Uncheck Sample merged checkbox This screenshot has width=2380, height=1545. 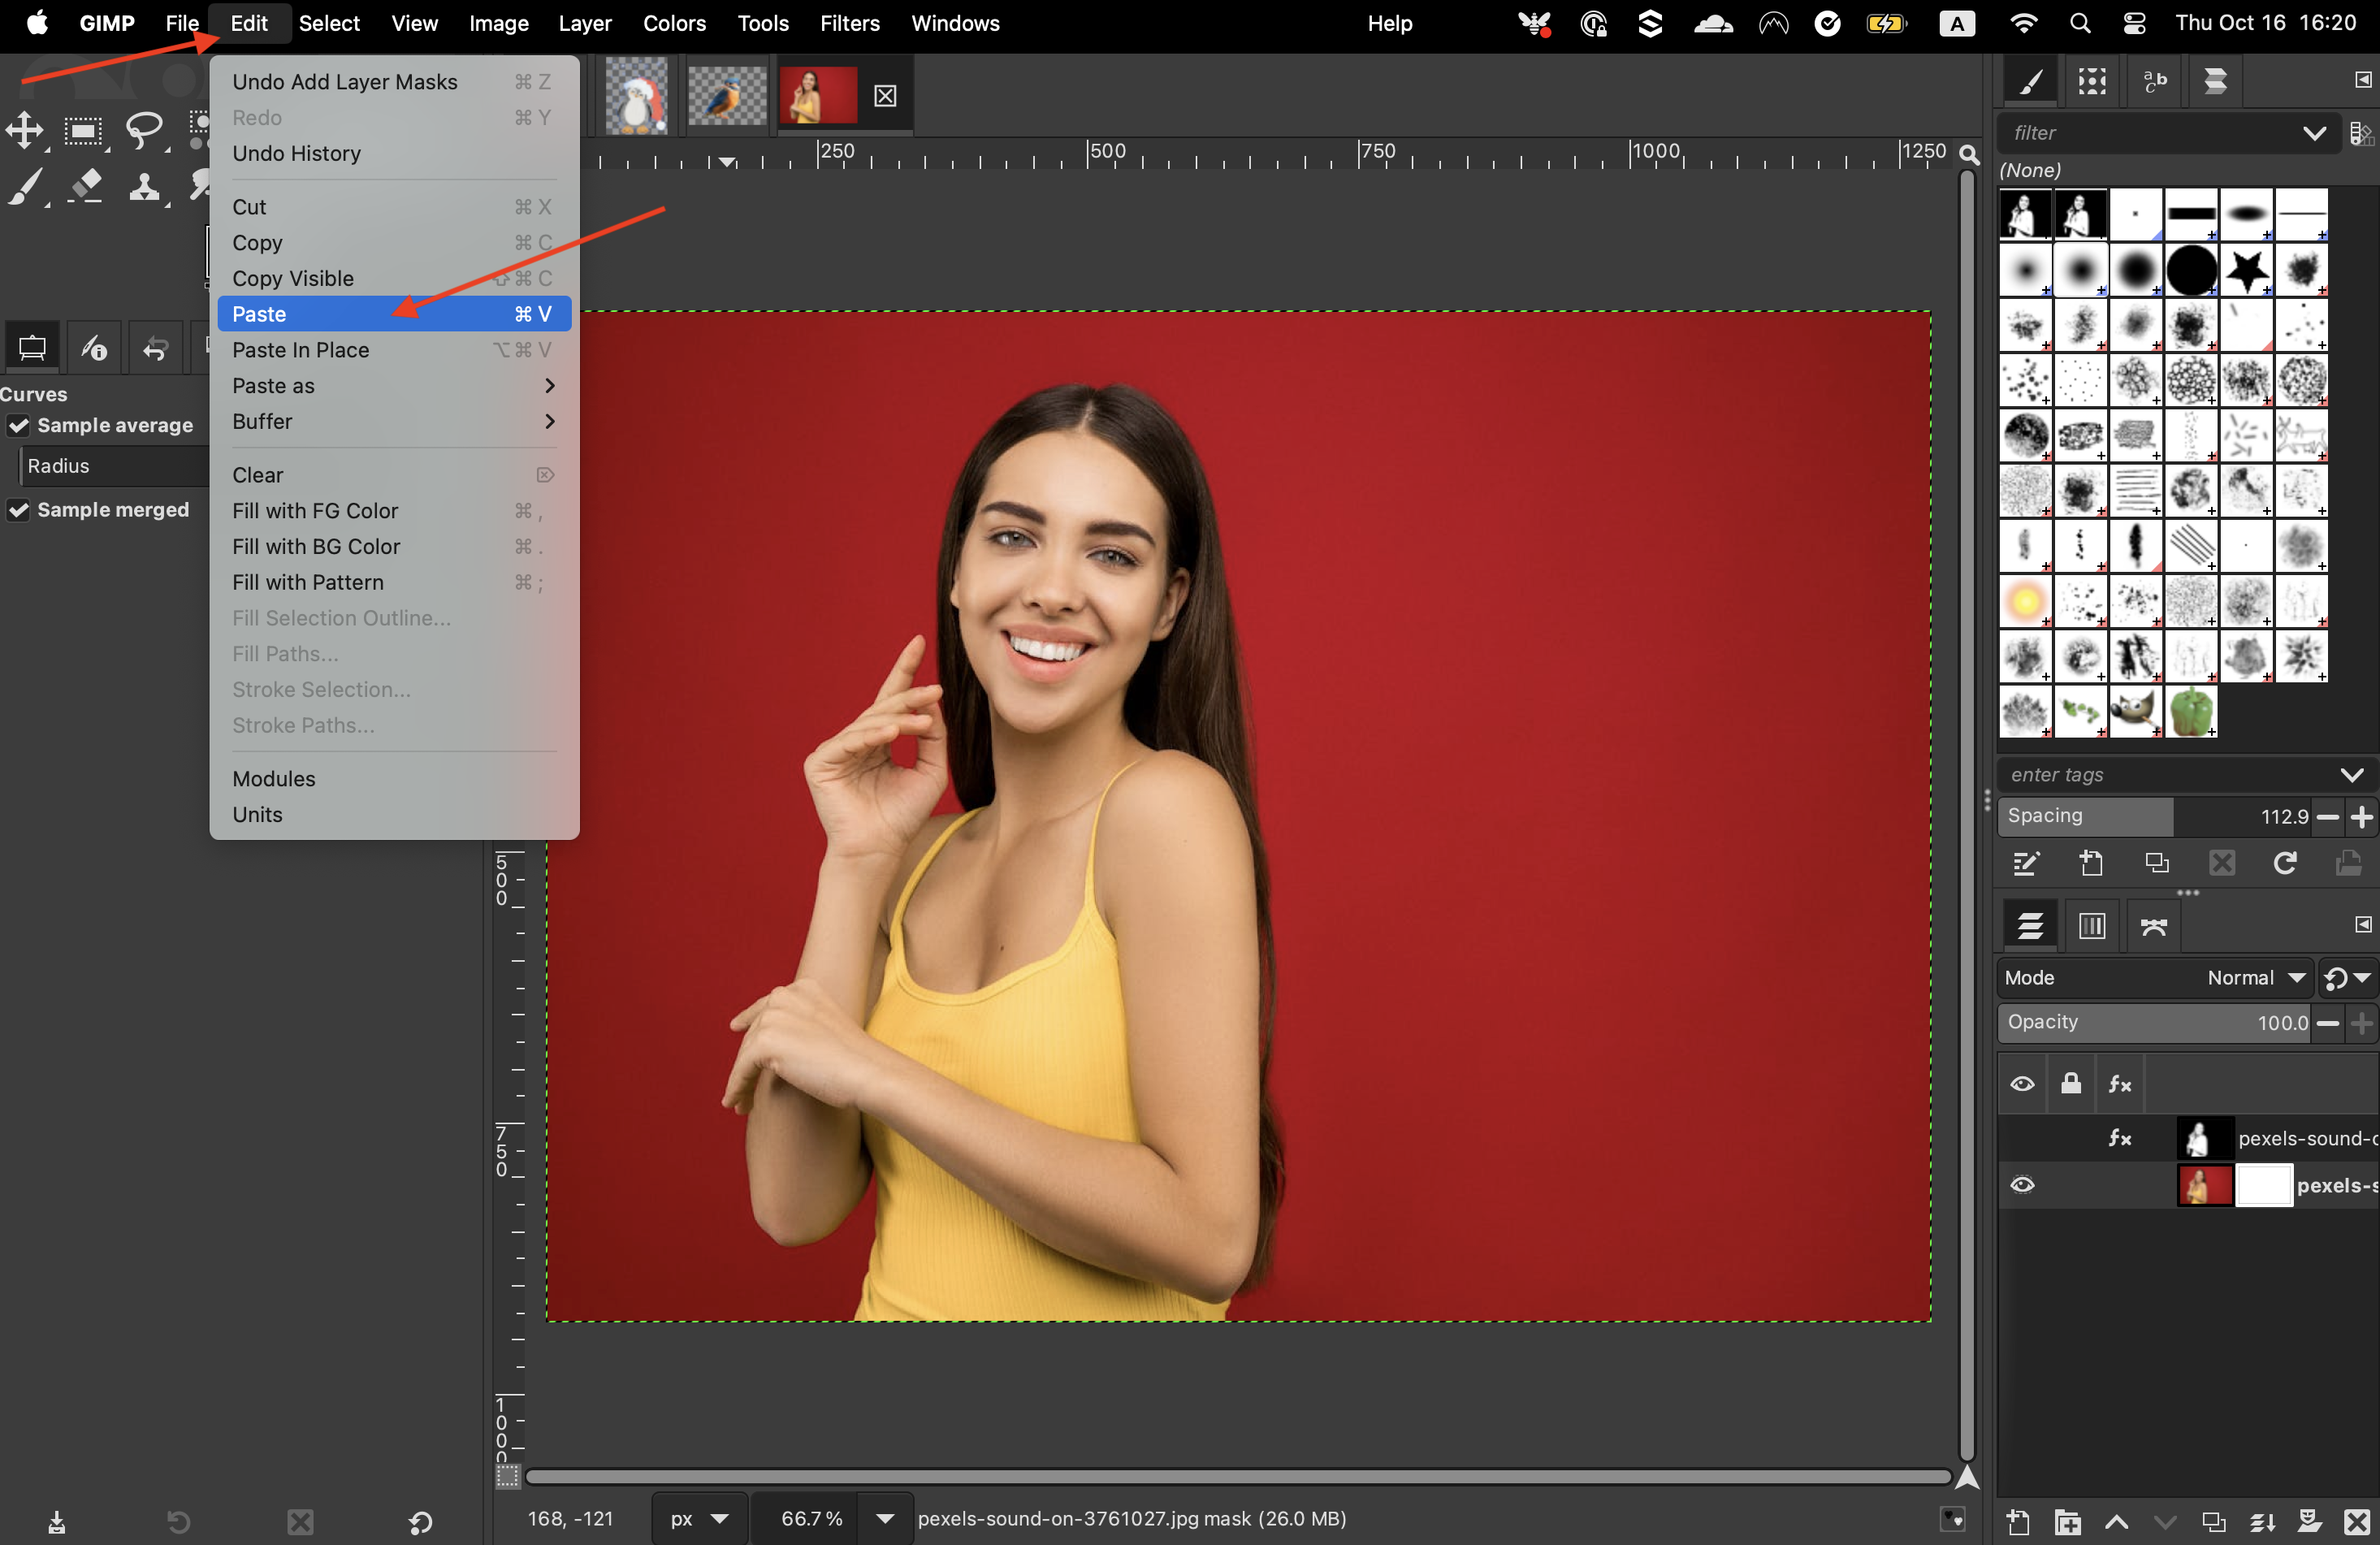pos(19,510)
